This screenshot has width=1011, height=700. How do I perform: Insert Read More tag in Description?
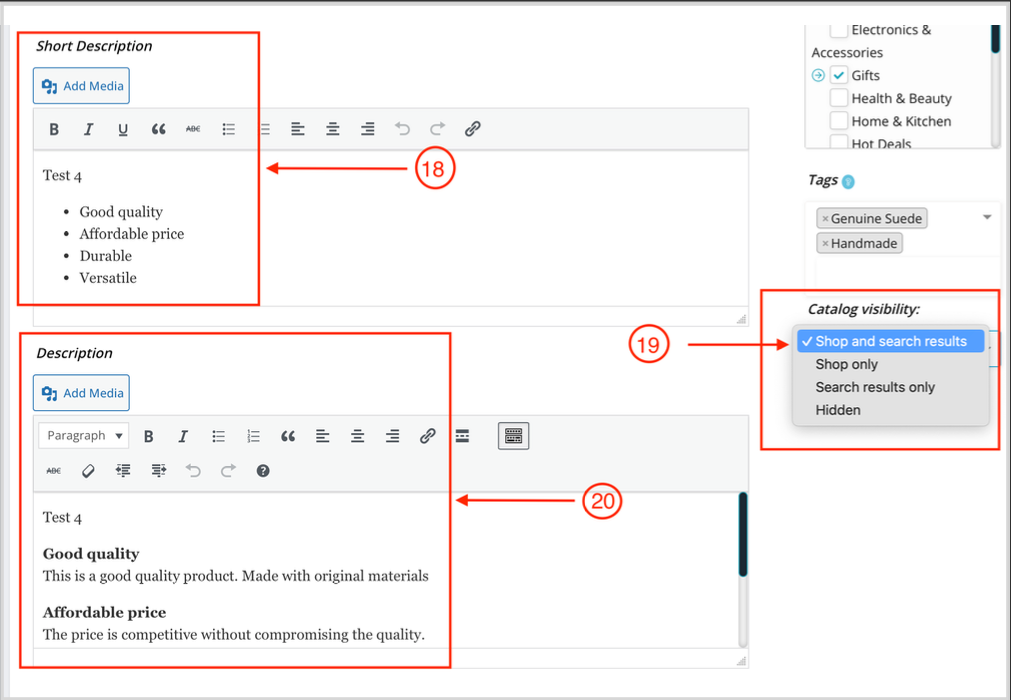[x=462, y=436]
